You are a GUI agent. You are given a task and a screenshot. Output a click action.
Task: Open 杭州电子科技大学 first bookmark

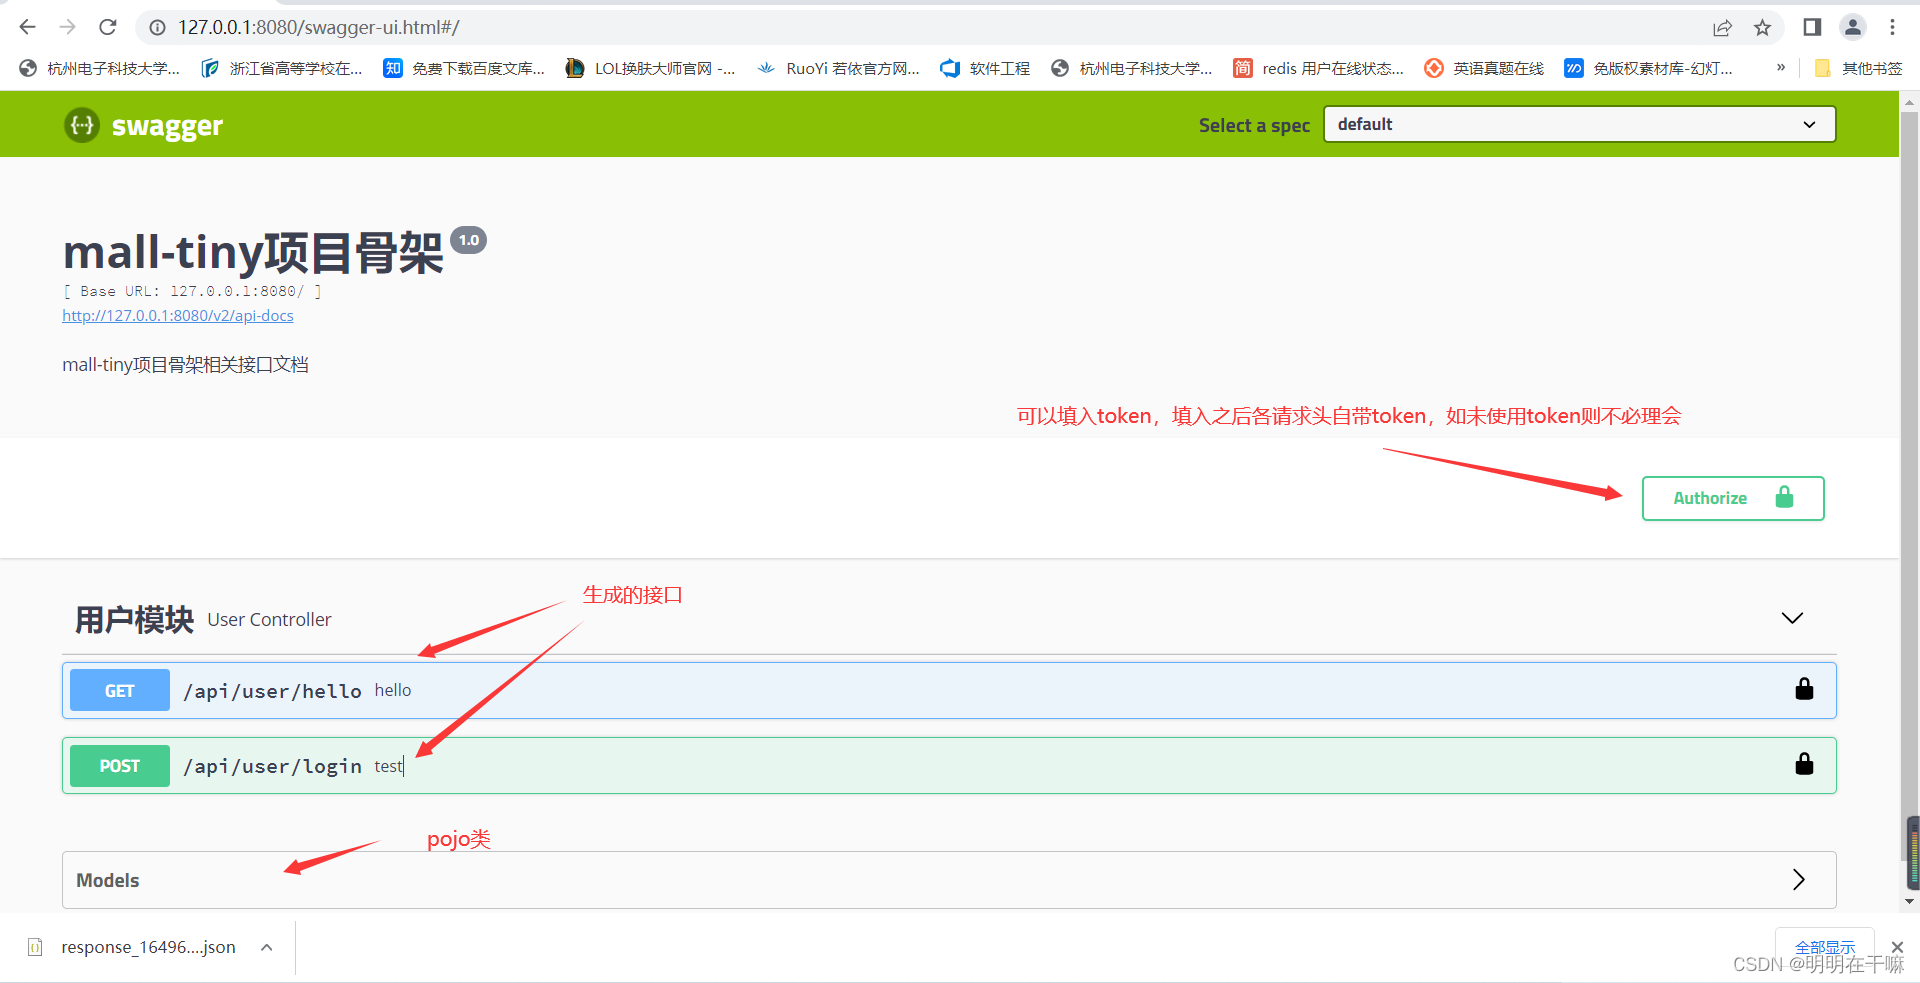click(x=100, y=68)
